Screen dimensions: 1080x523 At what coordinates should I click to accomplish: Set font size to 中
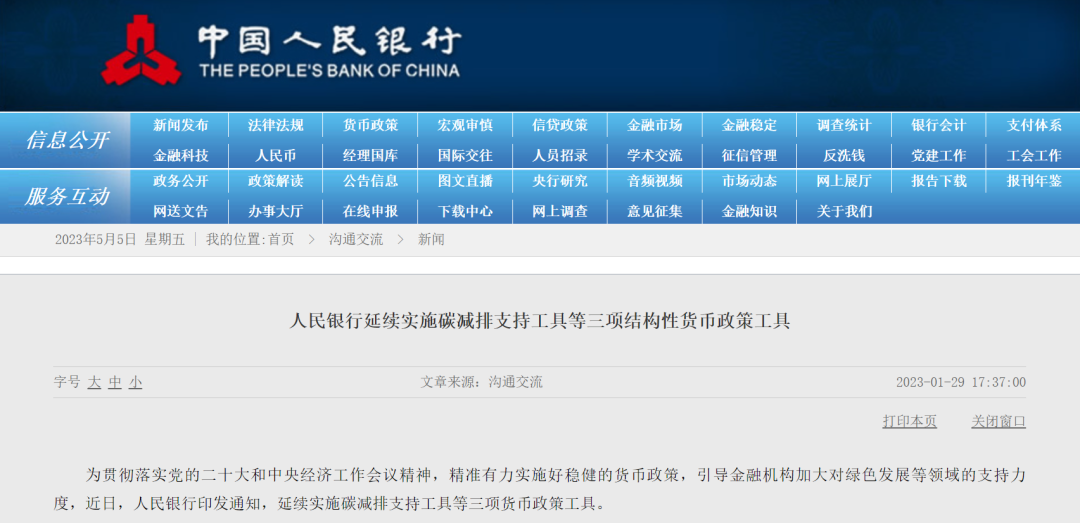click(x=115, y=382)
